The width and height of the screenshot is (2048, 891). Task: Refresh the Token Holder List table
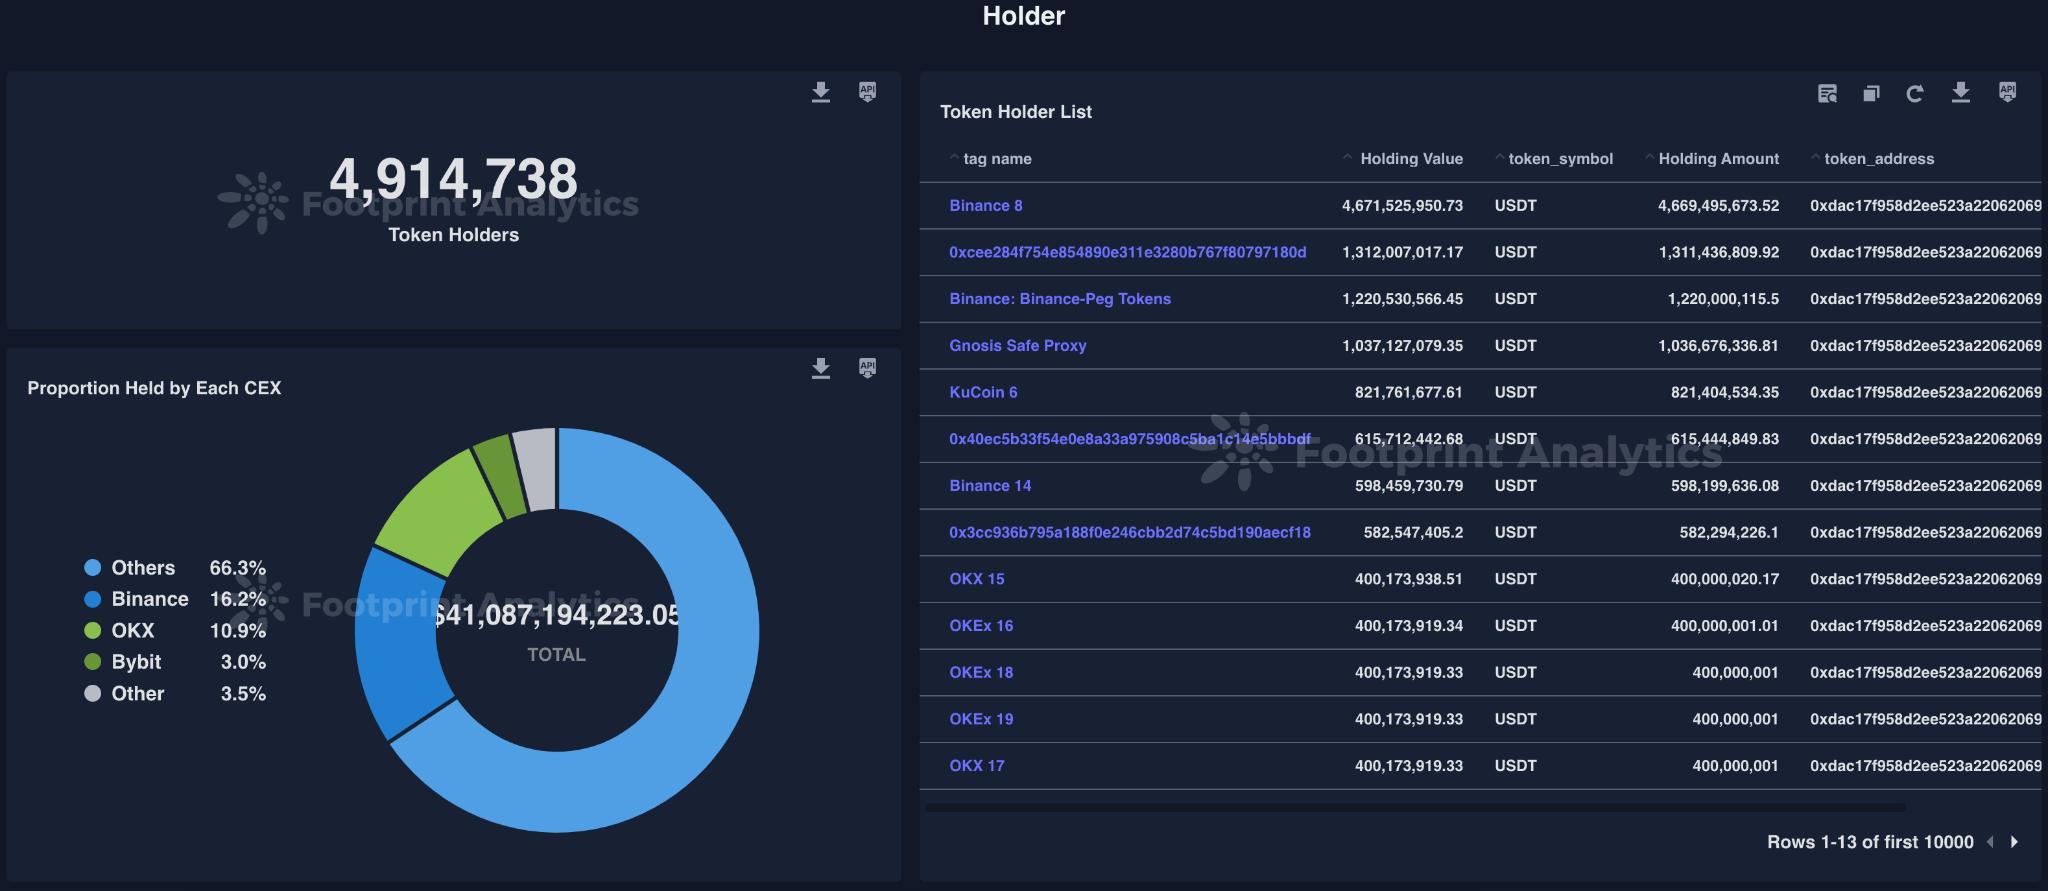[x=1915, y=94]
